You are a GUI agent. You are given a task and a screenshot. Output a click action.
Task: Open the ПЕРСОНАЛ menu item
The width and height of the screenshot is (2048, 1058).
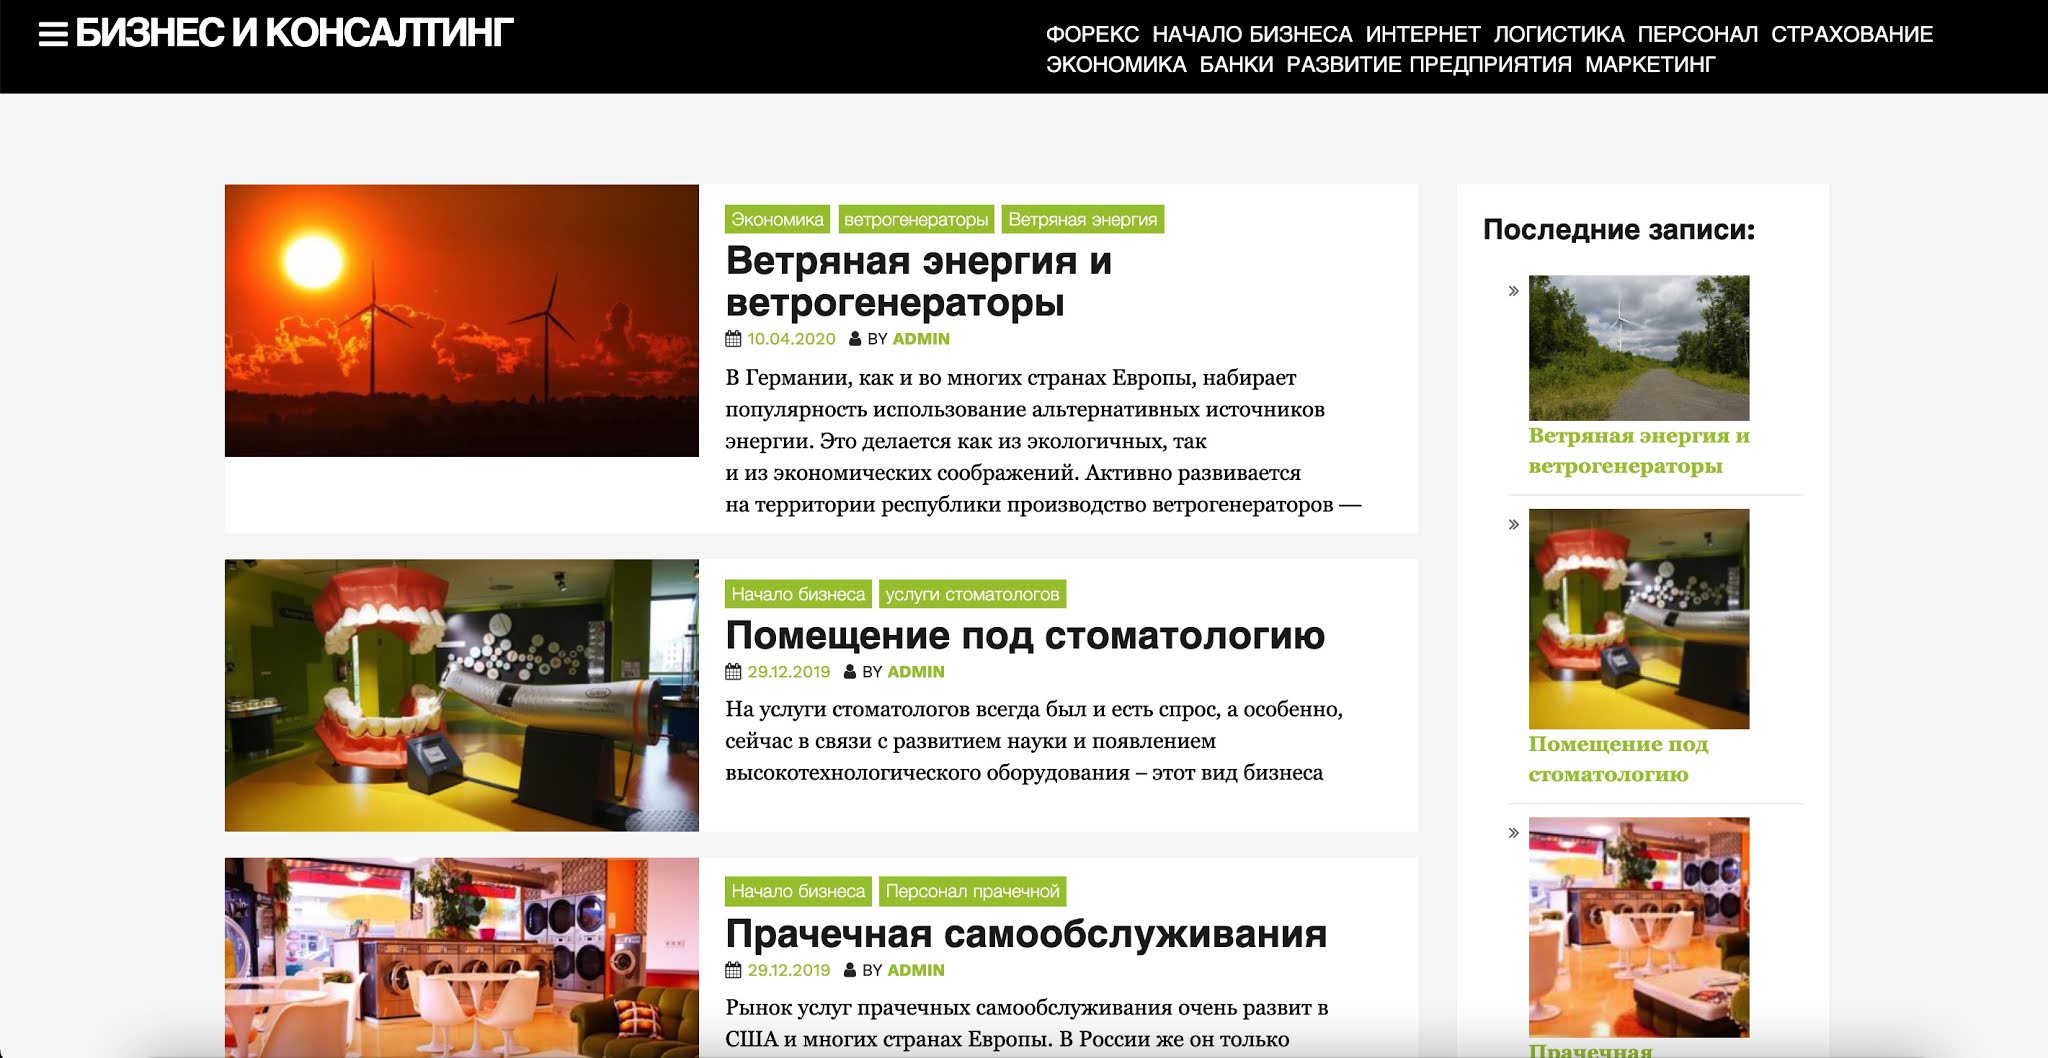click(x=1698, y=34)
